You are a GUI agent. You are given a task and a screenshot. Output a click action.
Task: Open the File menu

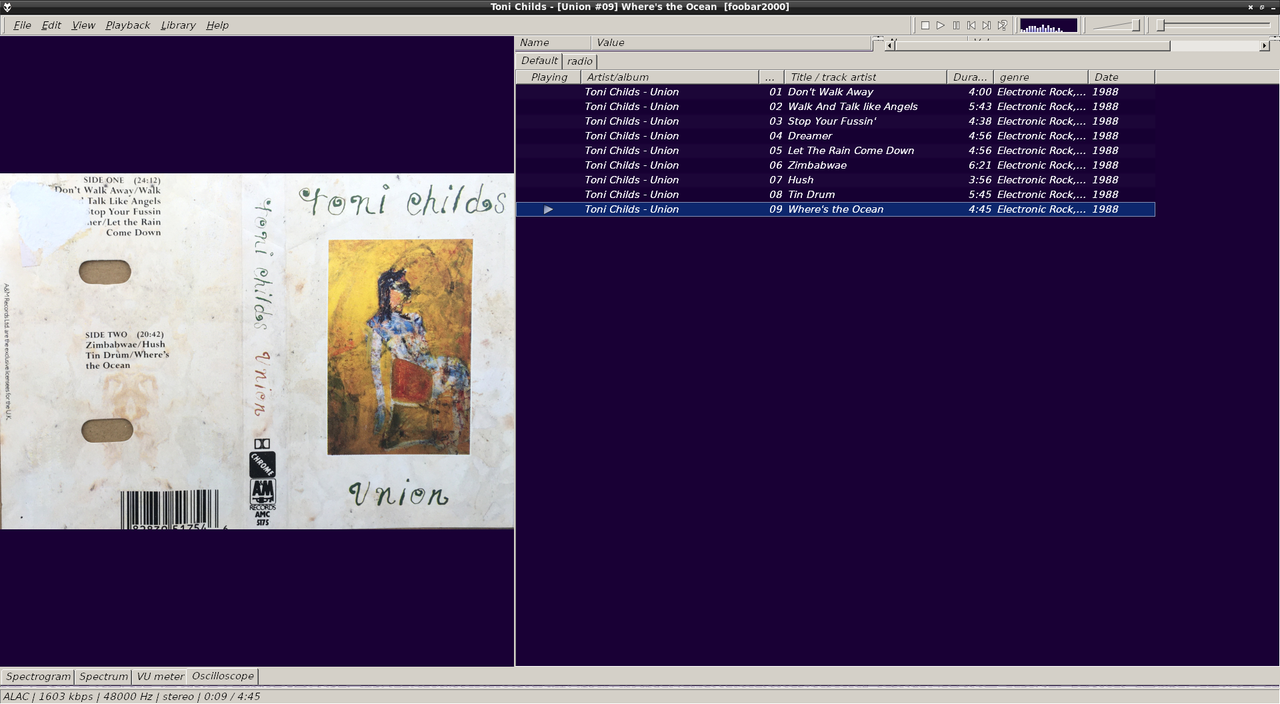(x=22, y=25)
